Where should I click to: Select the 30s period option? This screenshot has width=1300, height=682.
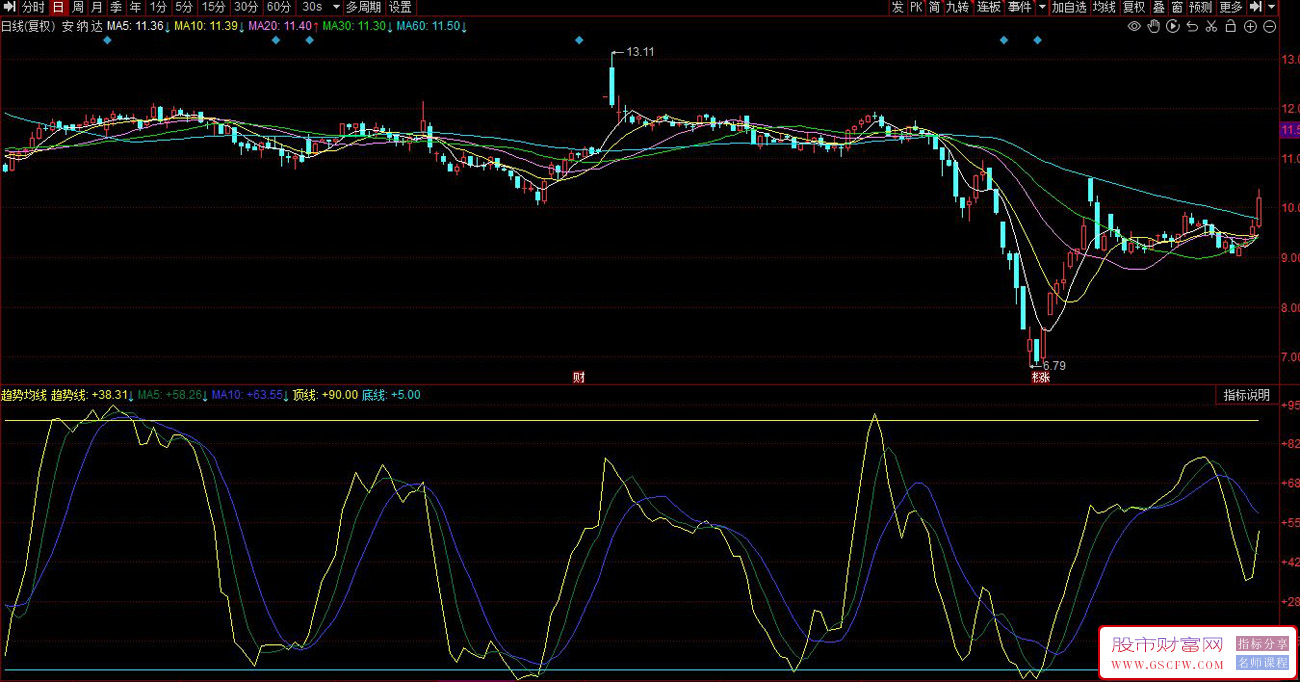[312, 7]
